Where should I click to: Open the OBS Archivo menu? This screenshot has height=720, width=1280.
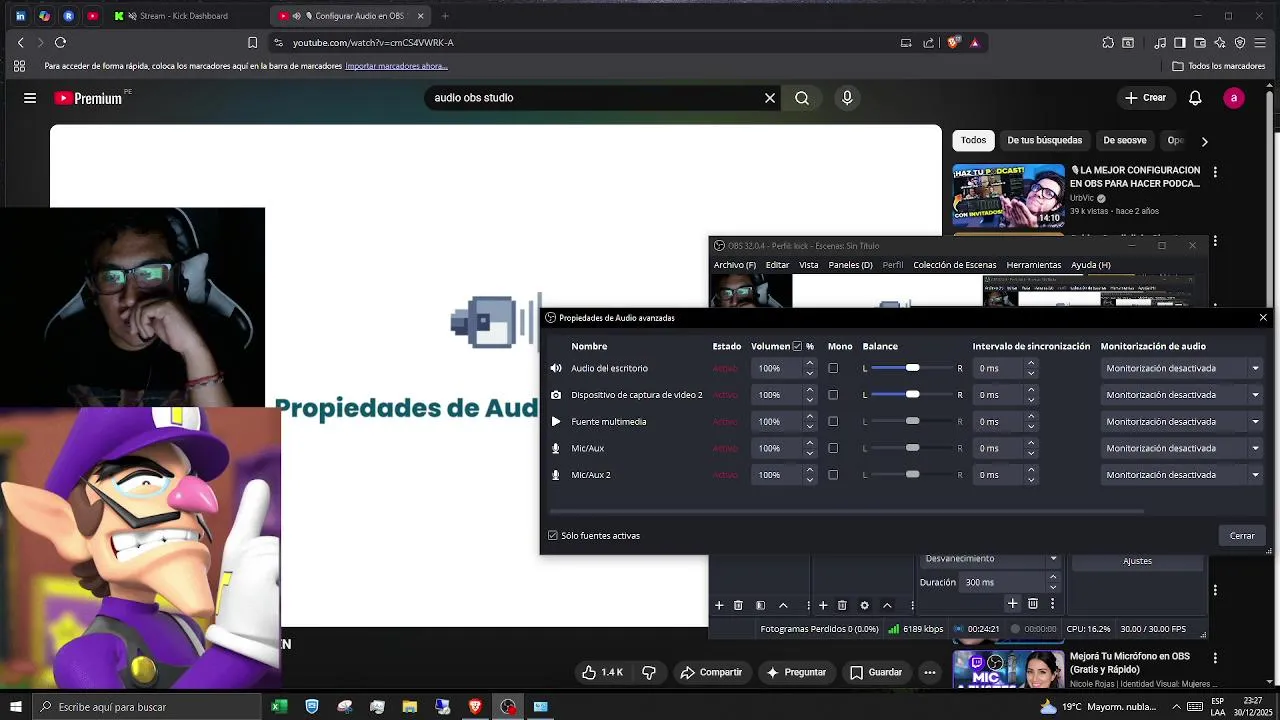click(735, 265)
